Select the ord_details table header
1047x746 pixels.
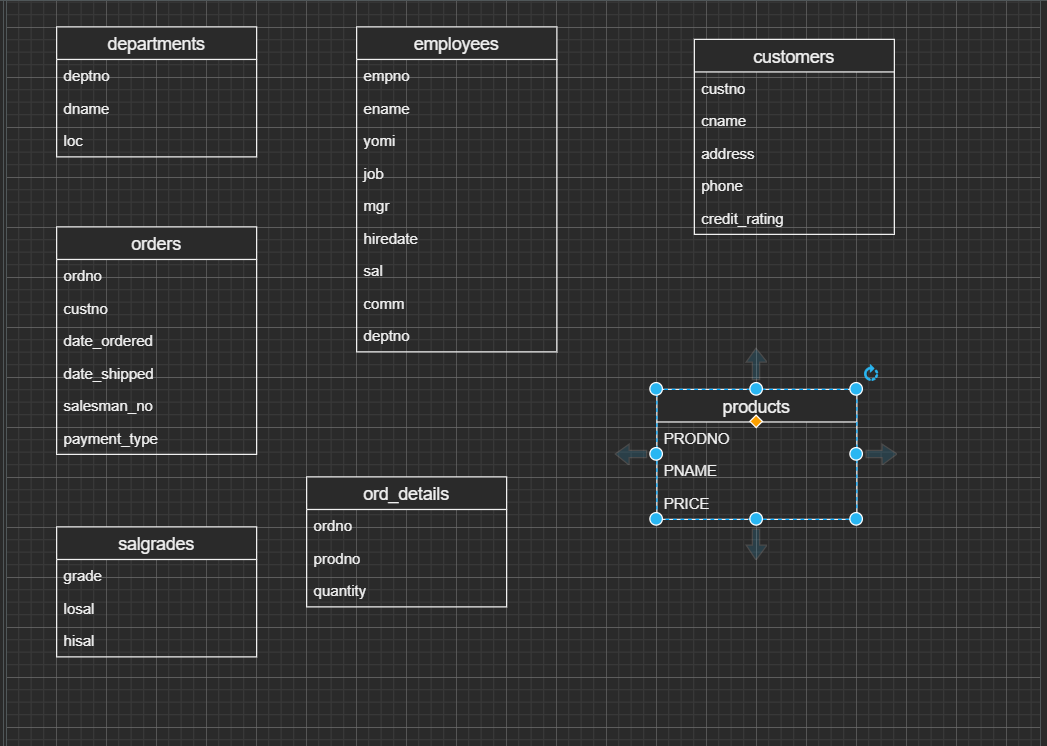406,493
